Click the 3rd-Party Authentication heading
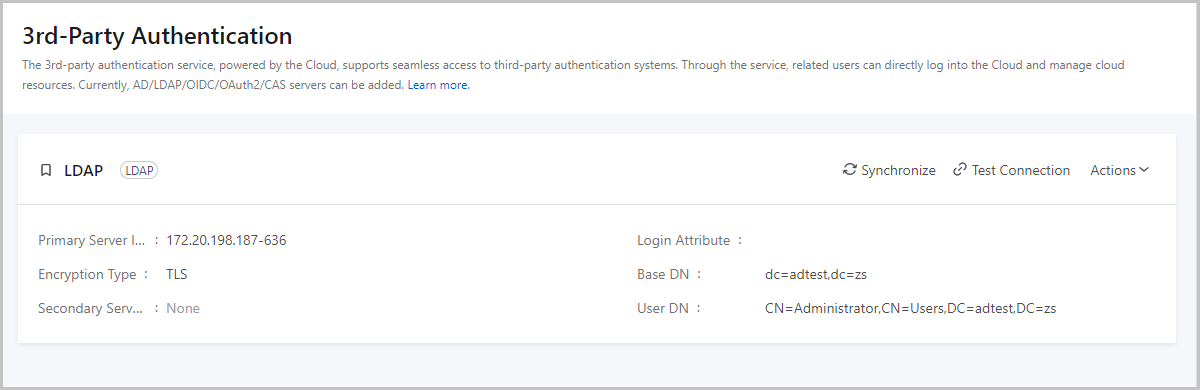Screen dimensions: 1200x390 coord(157,36)
